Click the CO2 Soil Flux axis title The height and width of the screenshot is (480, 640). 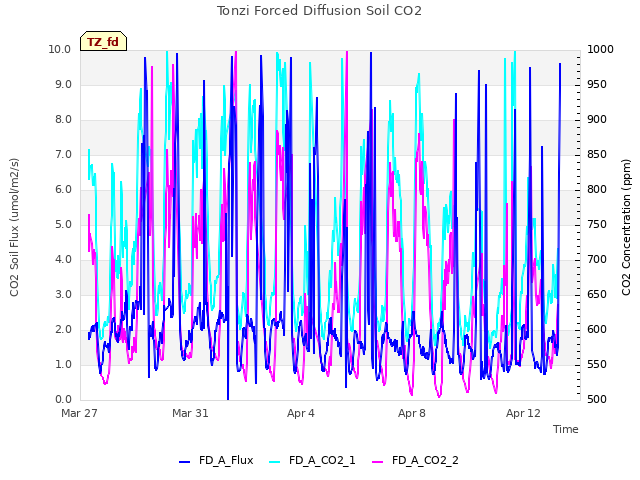point(14,227)
